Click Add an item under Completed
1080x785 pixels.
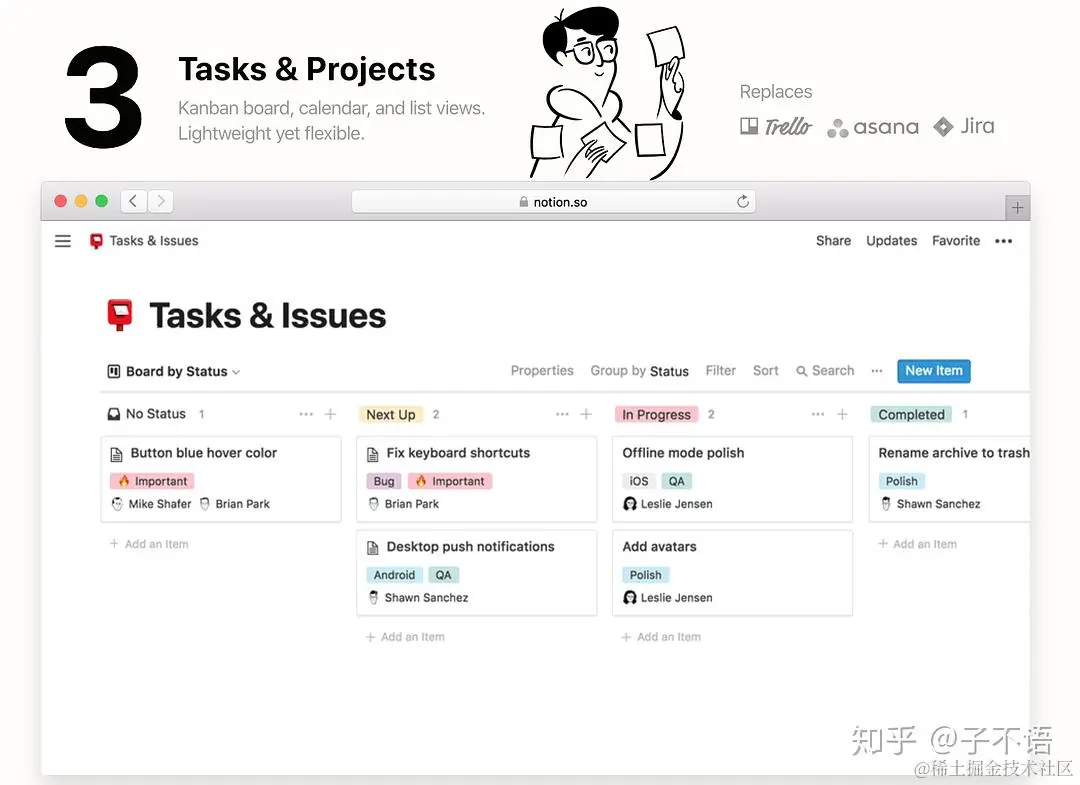pyautogui.click(x=917, y=544)
